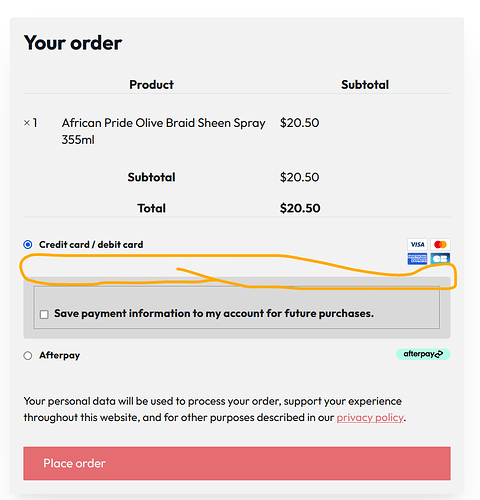Click the Your order heading
Viewport: 480px width, 500px height.
coord(73,43)
